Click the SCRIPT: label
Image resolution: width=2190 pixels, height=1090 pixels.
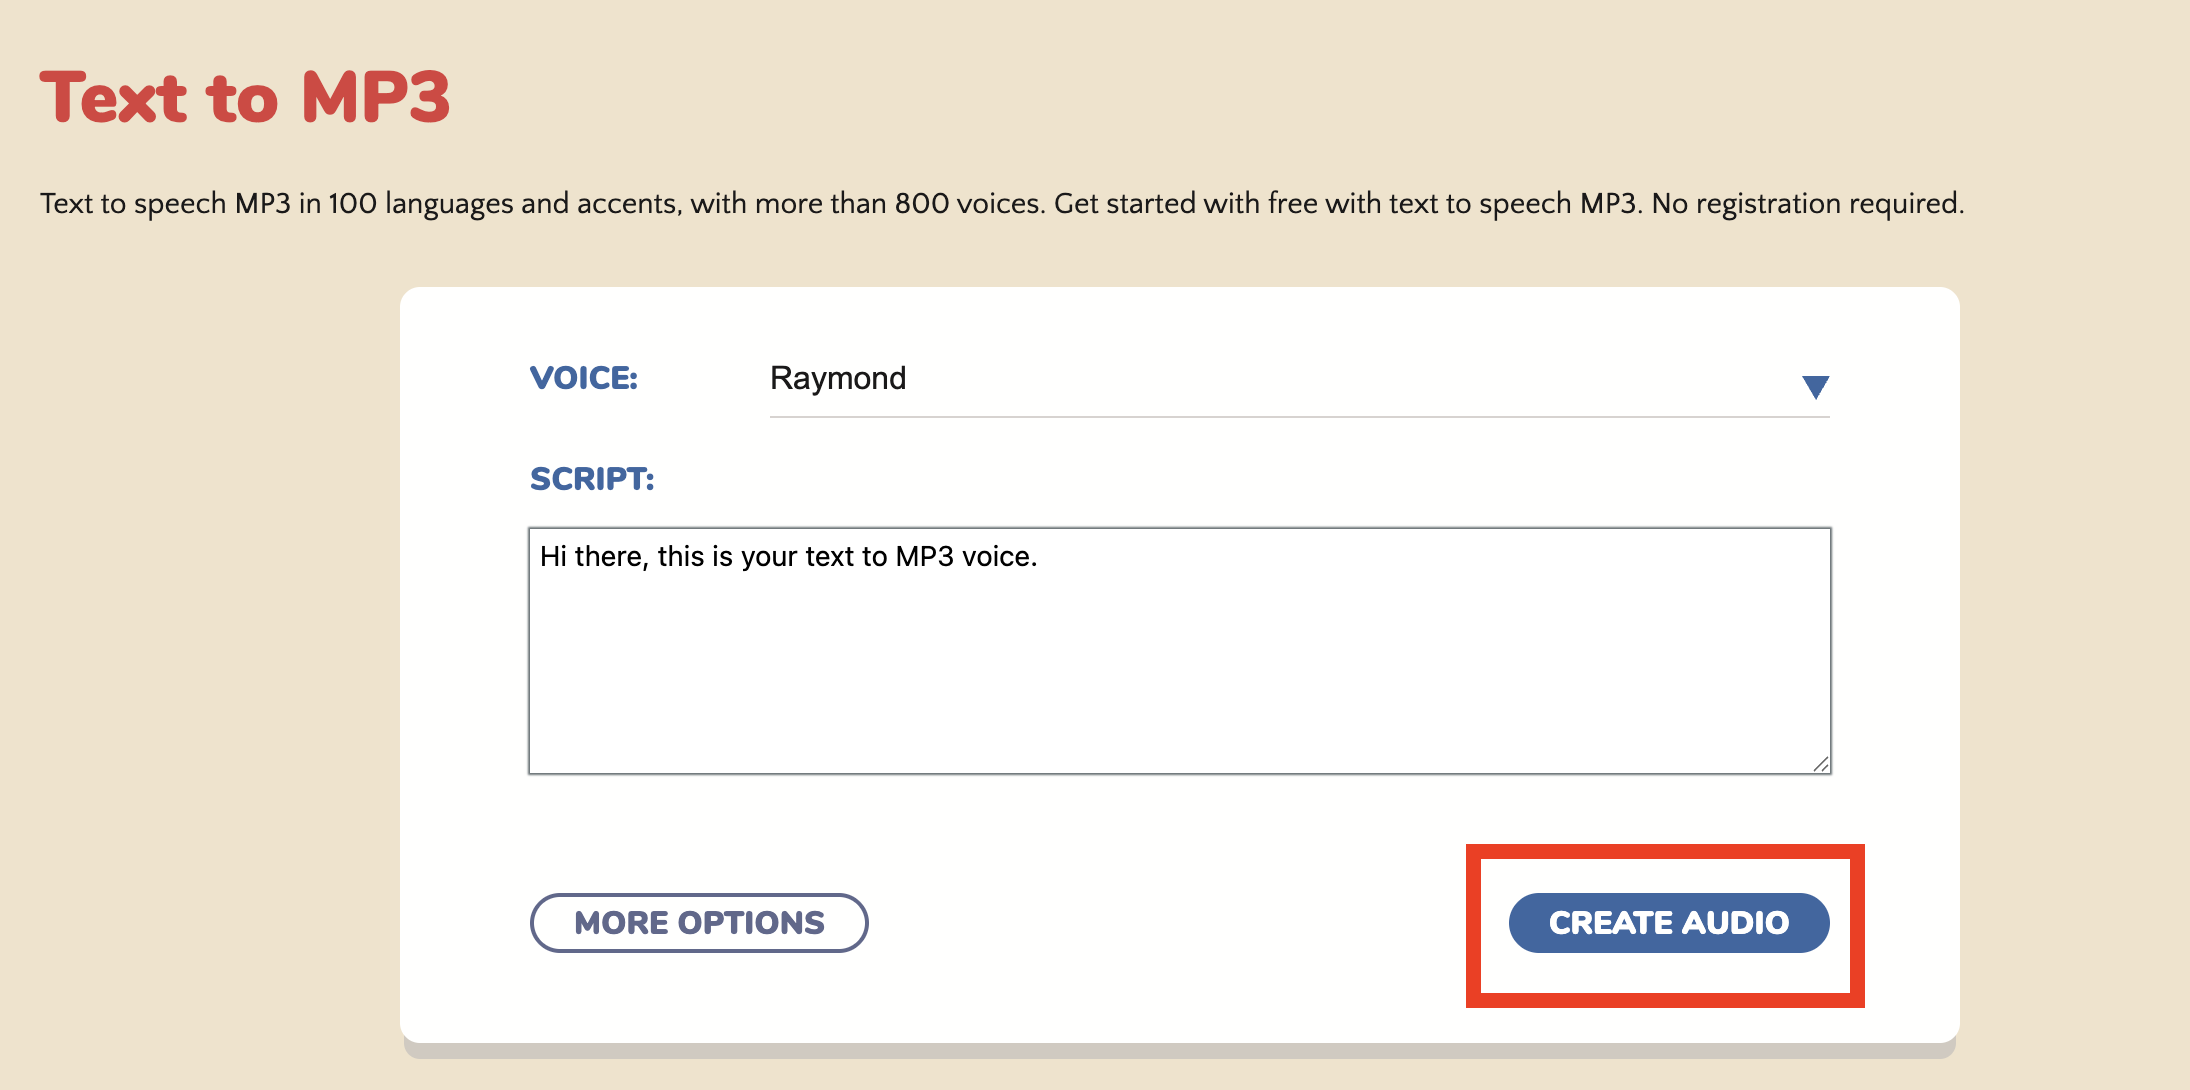pyautogui.click(x=592, y=479)
